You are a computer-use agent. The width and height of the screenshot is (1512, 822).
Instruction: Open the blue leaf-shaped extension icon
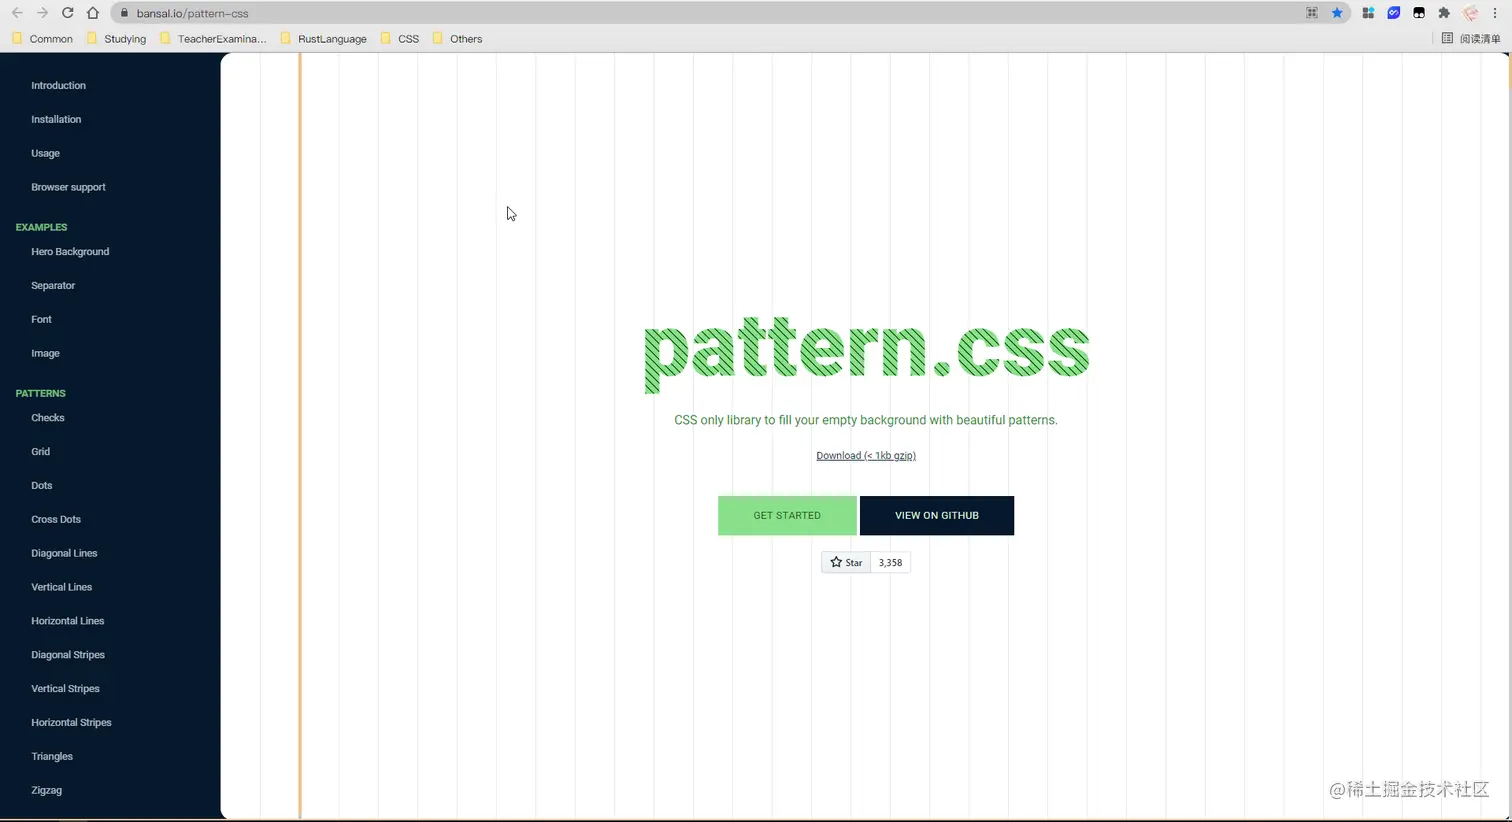1394,13
